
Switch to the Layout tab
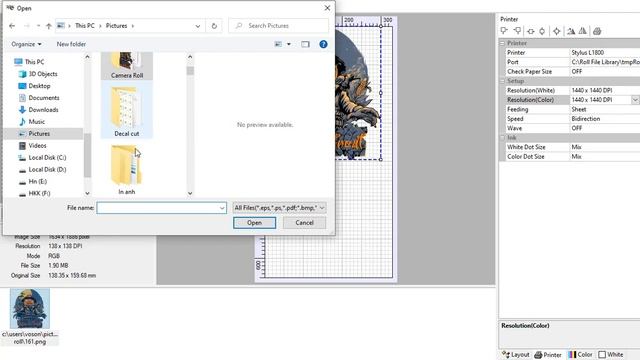516,355
